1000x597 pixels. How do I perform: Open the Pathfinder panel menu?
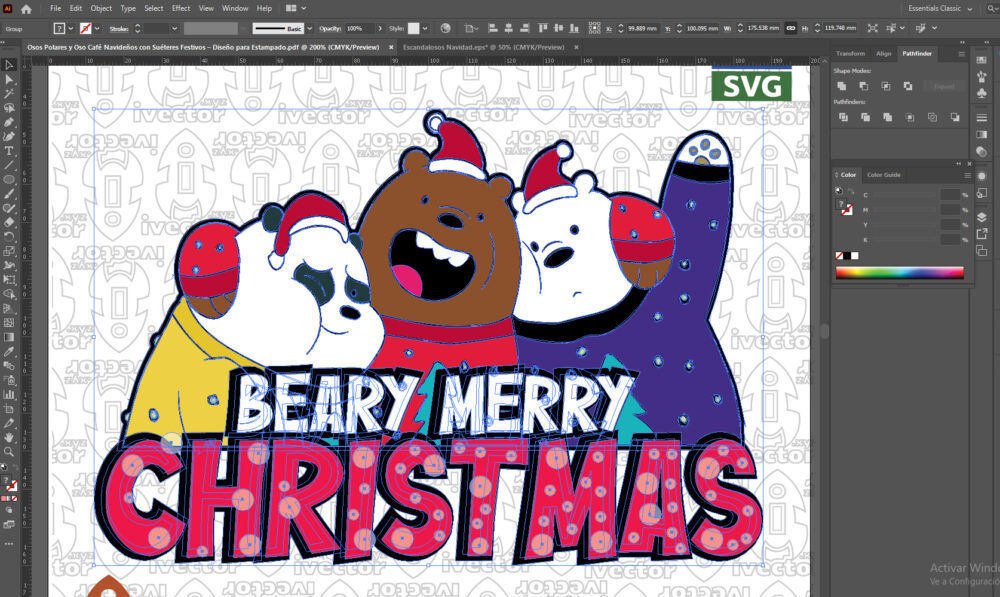[x=961, y=54]
